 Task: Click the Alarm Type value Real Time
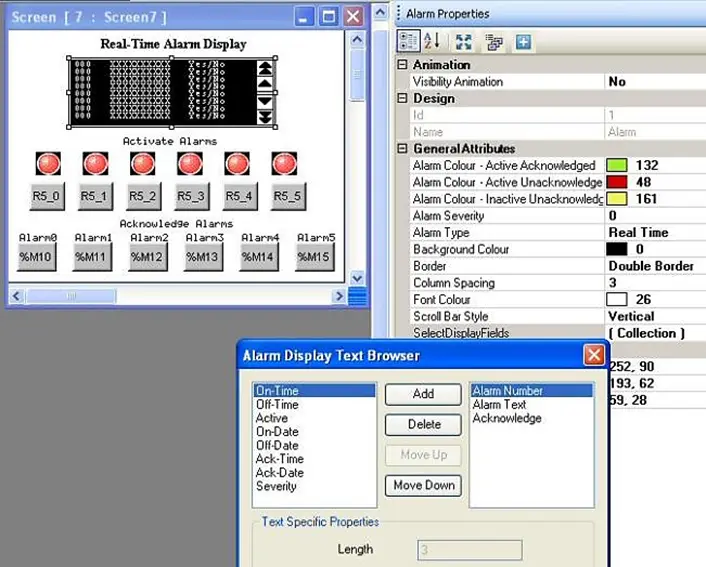point(638,232)
